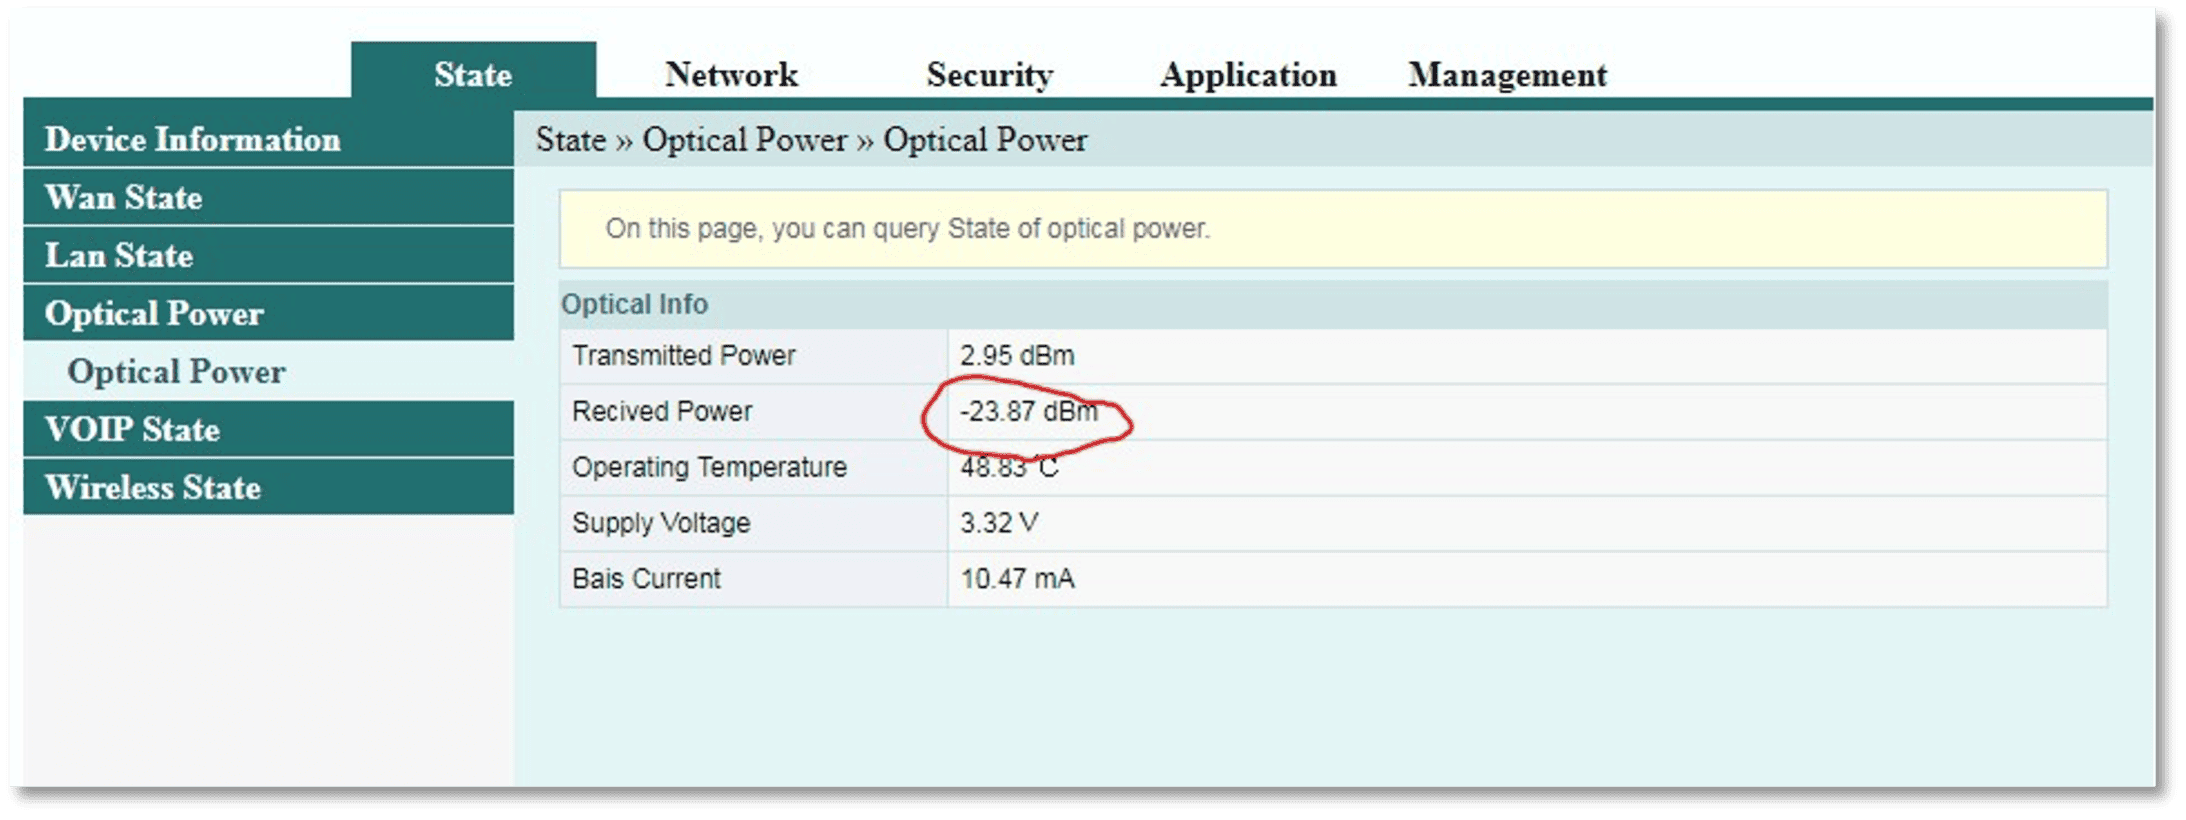The image size is (2186, 820).
Task: Open Device Information in the sidebar
Action: click(x=193, y=139)
